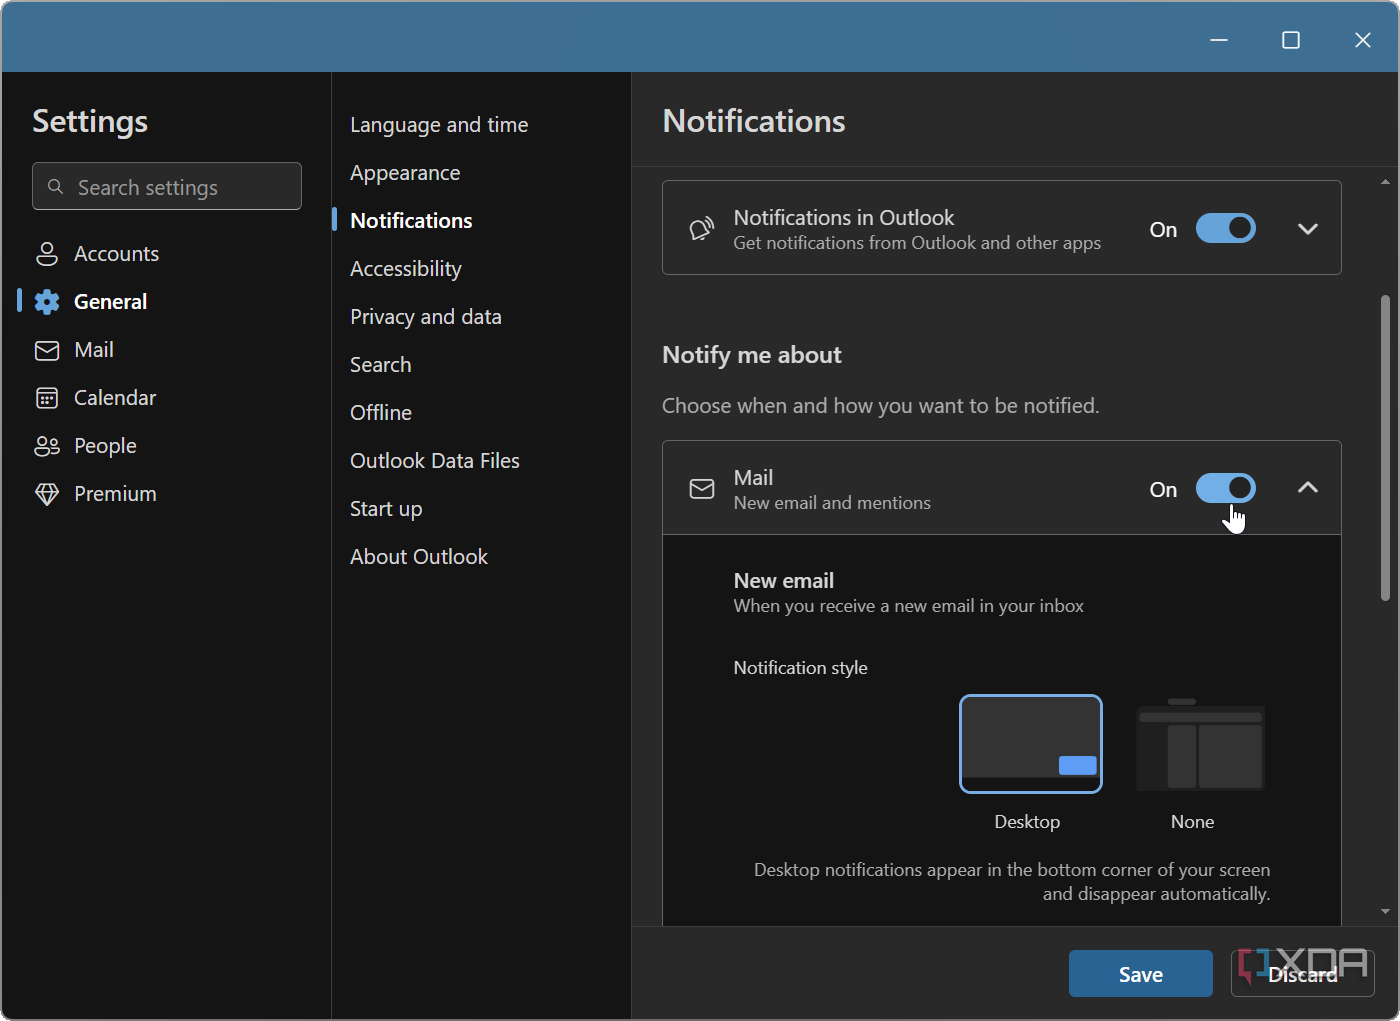Click the search magnifier in Search settings

56,186
